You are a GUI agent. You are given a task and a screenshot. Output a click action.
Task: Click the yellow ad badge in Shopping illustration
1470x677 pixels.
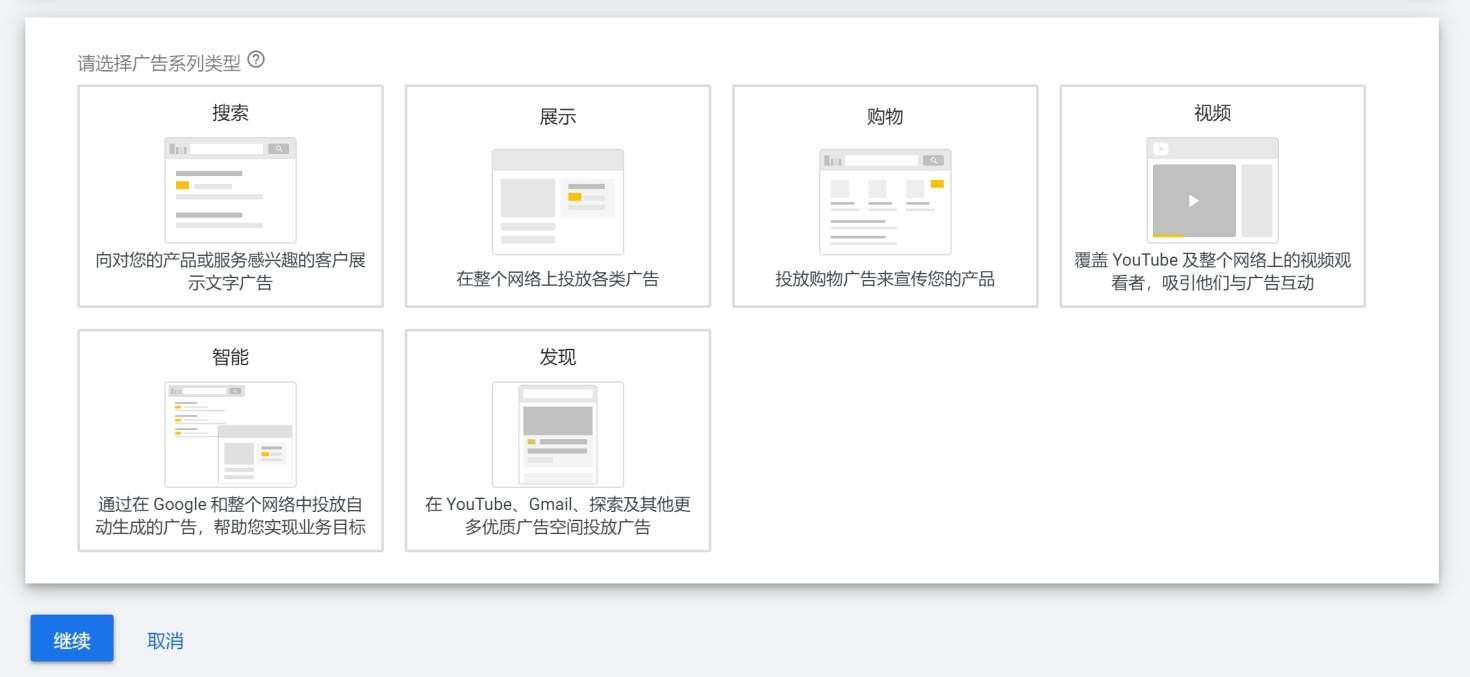pyautogui.click(x=935, y=183)
